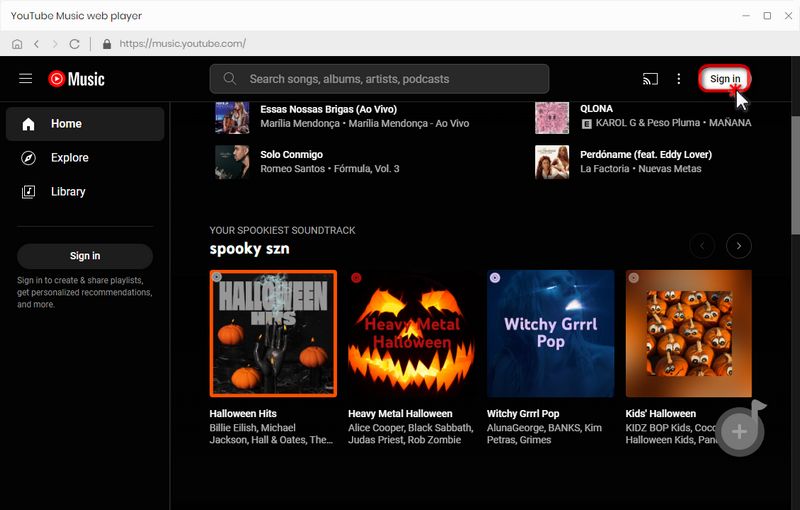Maximize the YouTube Music web player window
This screenshot has height=510, width=800.
point(767,16)
